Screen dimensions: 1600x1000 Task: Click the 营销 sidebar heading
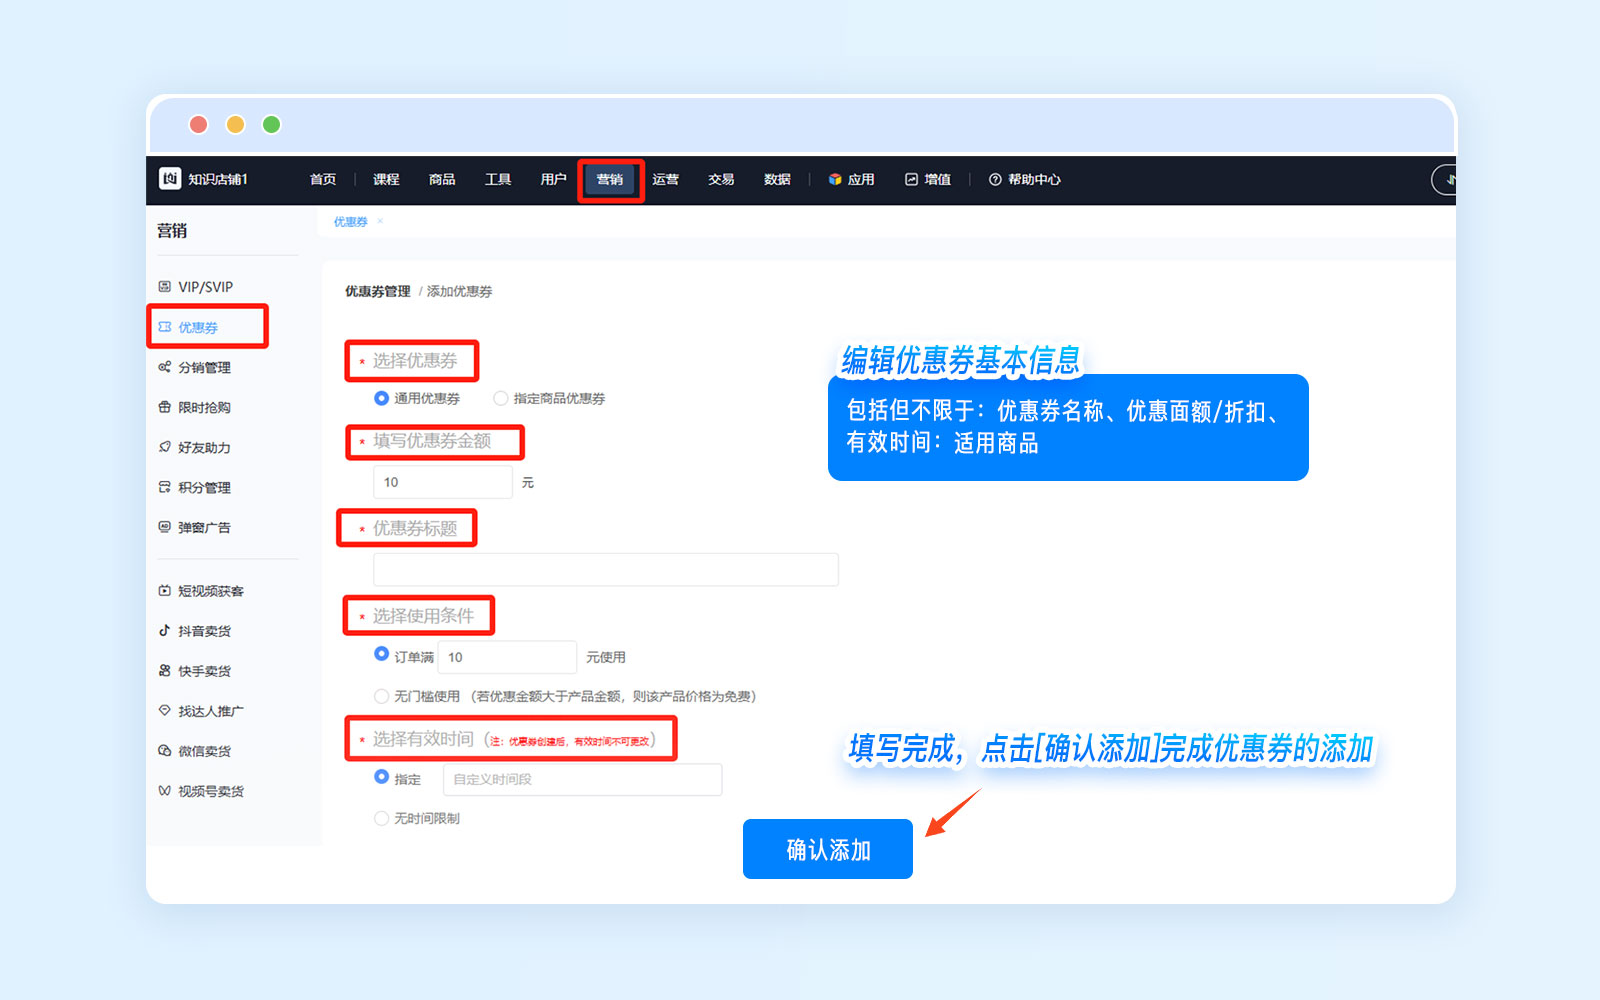pyautogui.click(x=172, y=231)
